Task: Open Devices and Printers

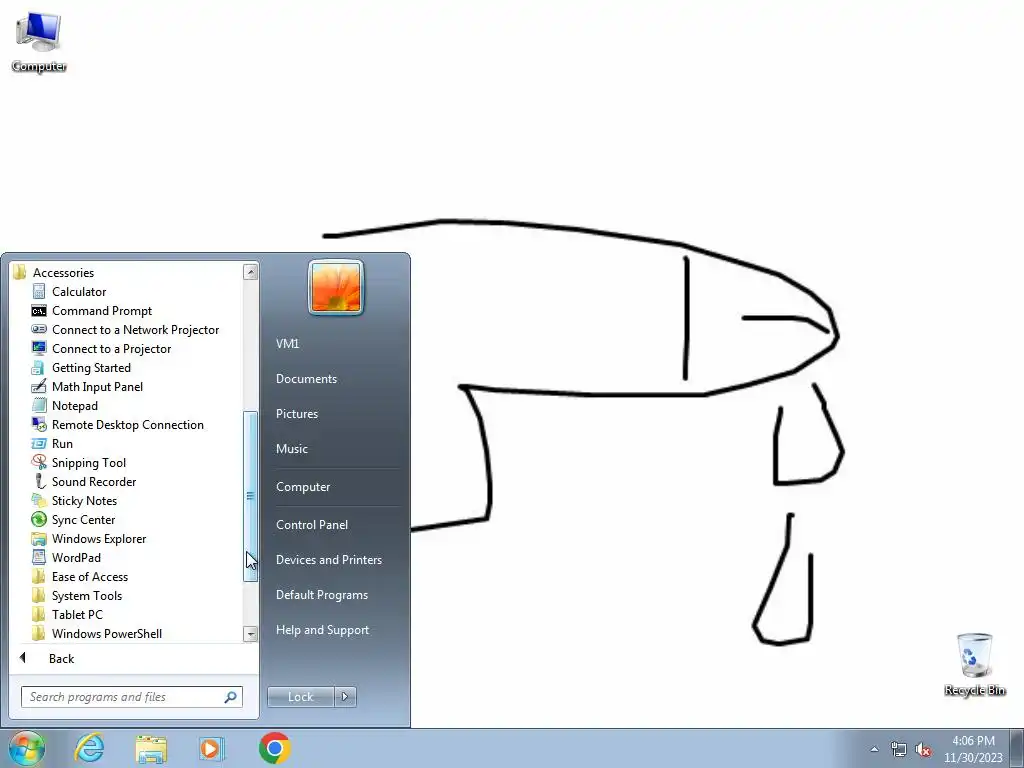Action: click(x=328, y=560)
